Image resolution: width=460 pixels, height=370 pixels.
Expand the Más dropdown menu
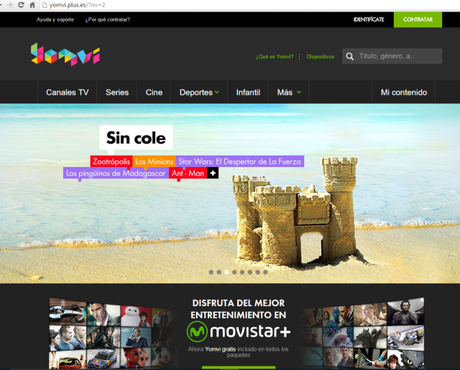pos(289,92)
